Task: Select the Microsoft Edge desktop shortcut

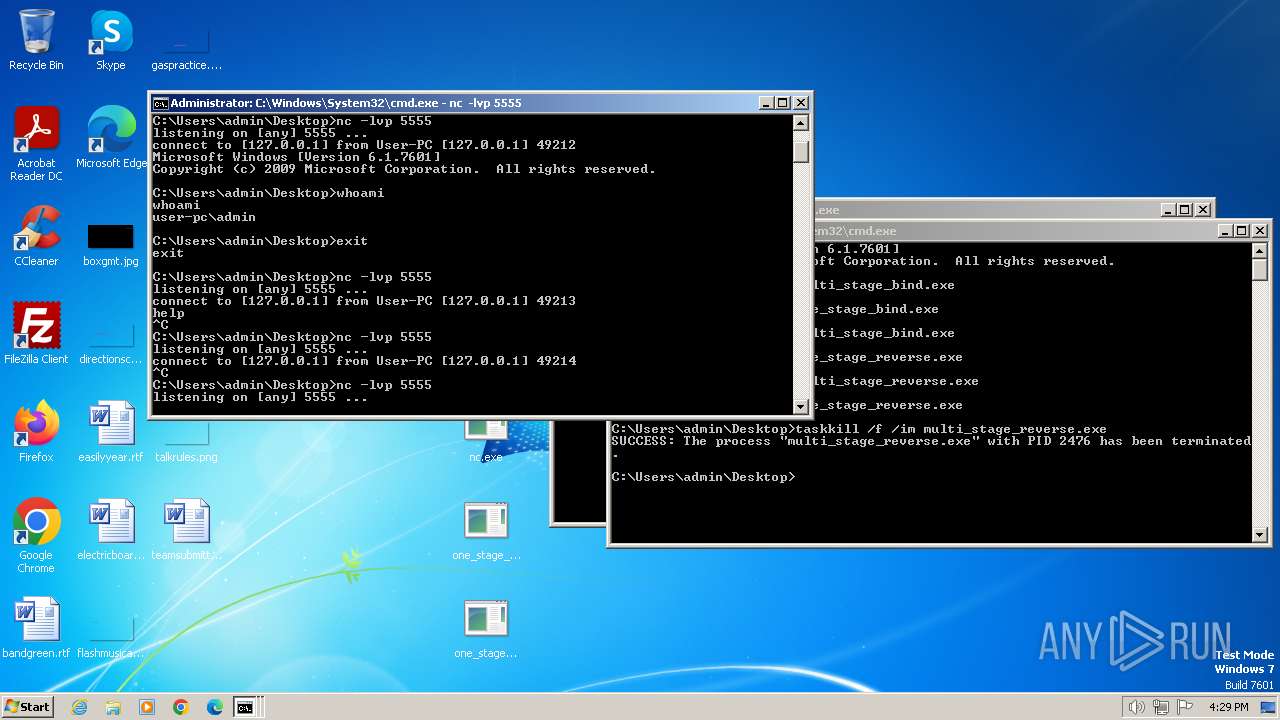Action: coord(111,138)
